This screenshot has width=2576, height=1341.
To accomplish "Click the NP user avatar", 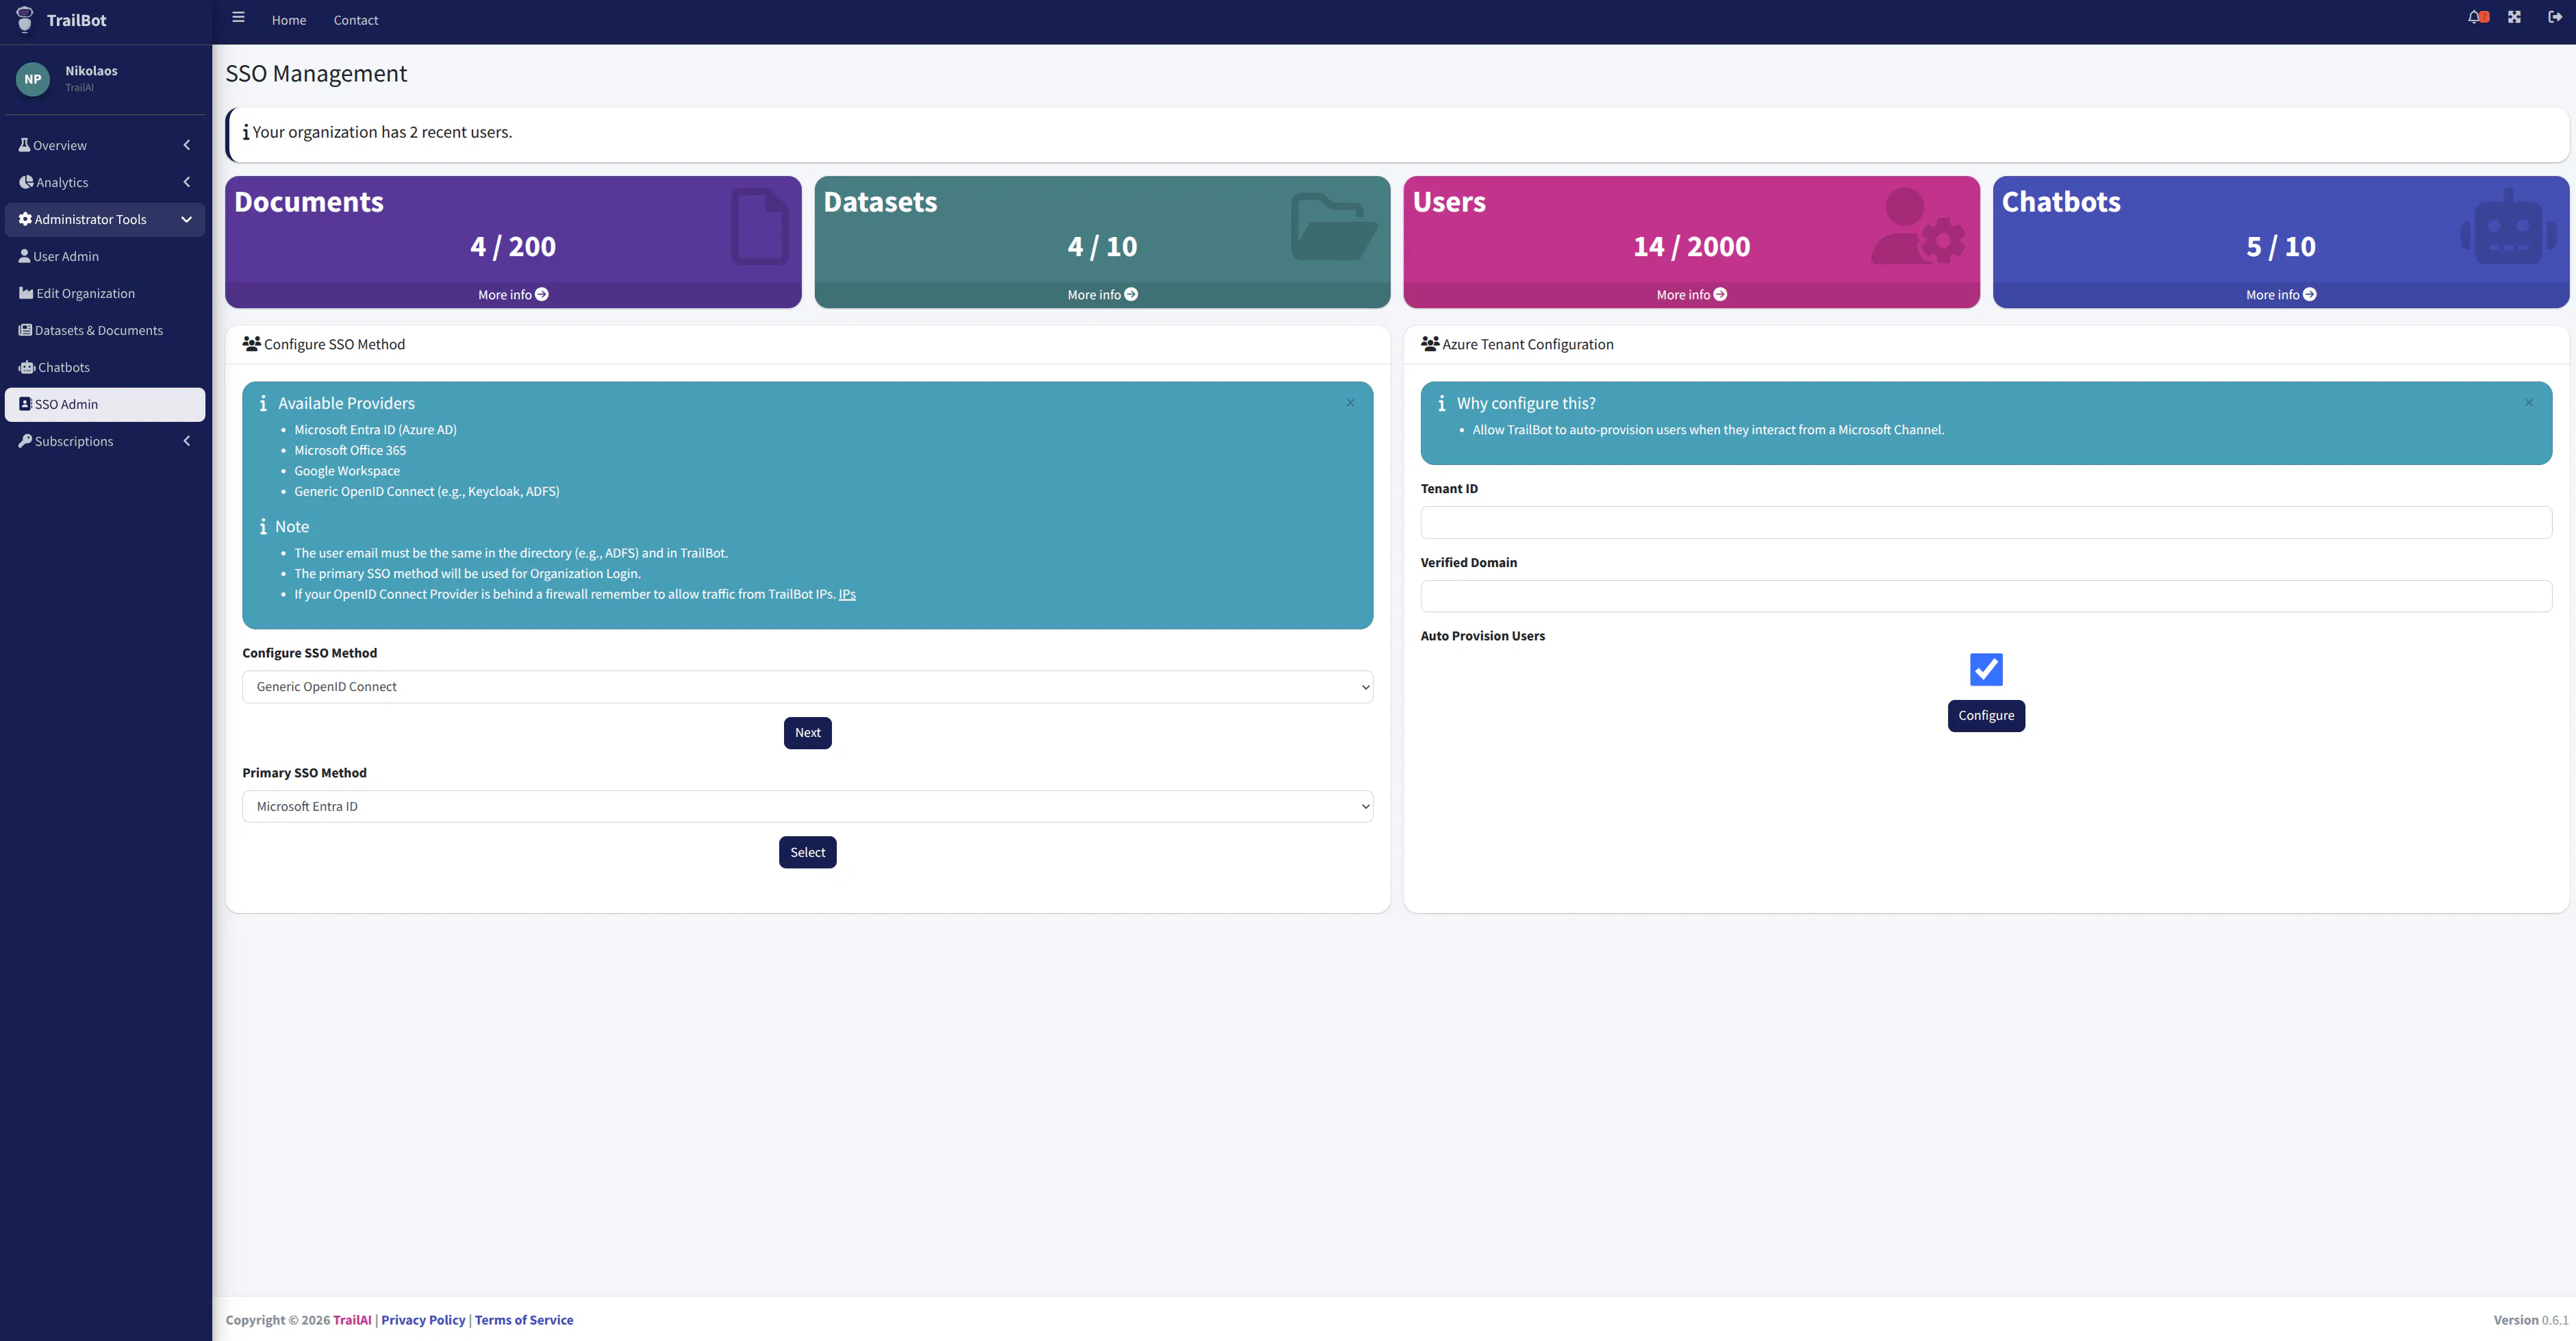I will pos(33,79).
